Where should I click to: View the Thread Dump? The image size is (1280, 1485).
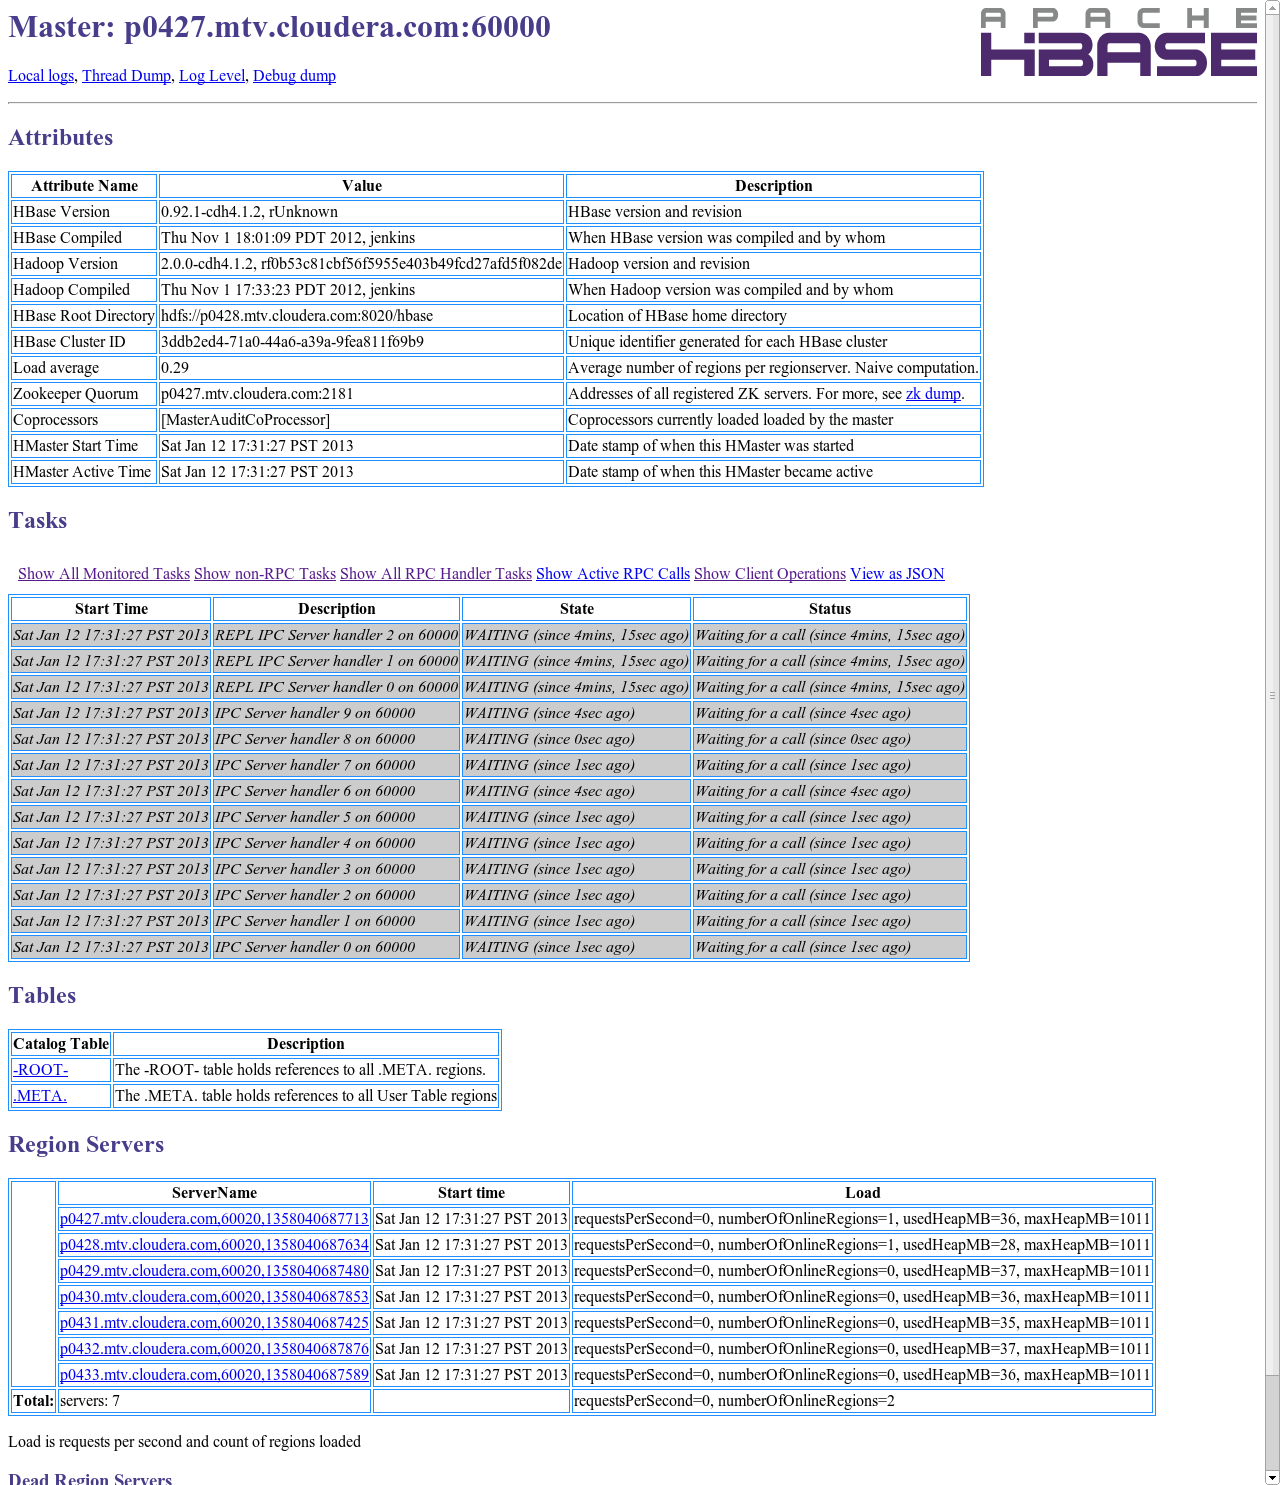[126, 75]
